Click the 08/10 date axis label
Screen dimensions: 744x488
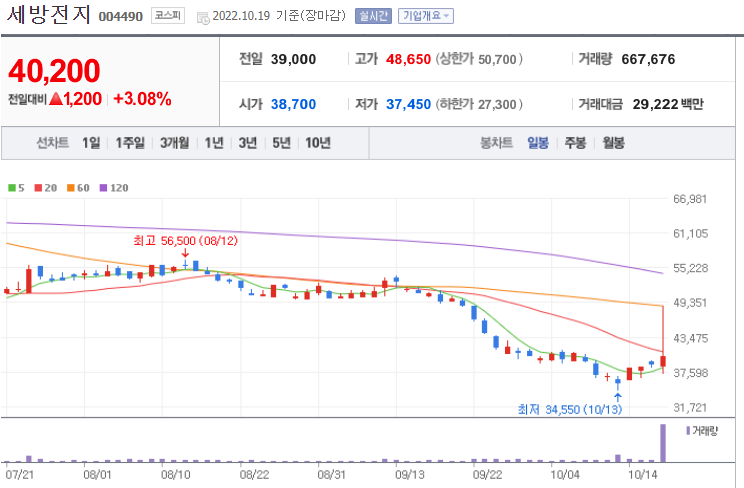pyautogui.click(x=176, y=475)
